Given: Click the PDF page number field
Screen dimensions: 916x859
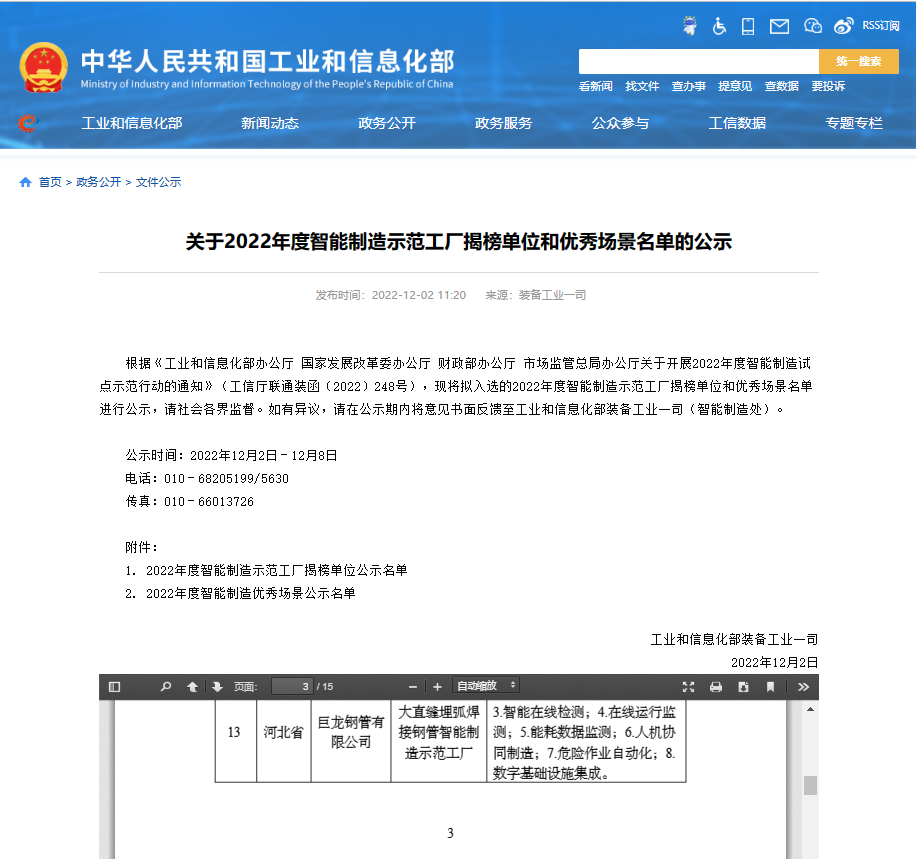Looking at the screenshot, I should [292, 687].
